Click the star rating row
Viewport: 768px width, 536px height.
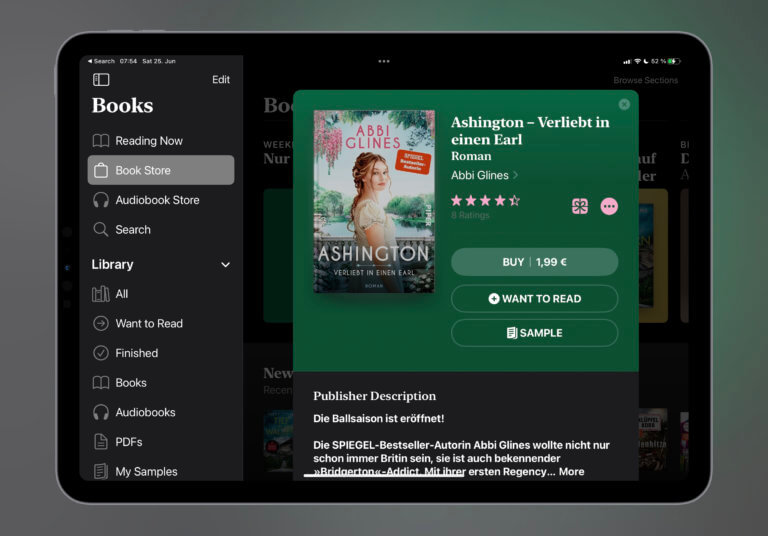tap(485, 200)
